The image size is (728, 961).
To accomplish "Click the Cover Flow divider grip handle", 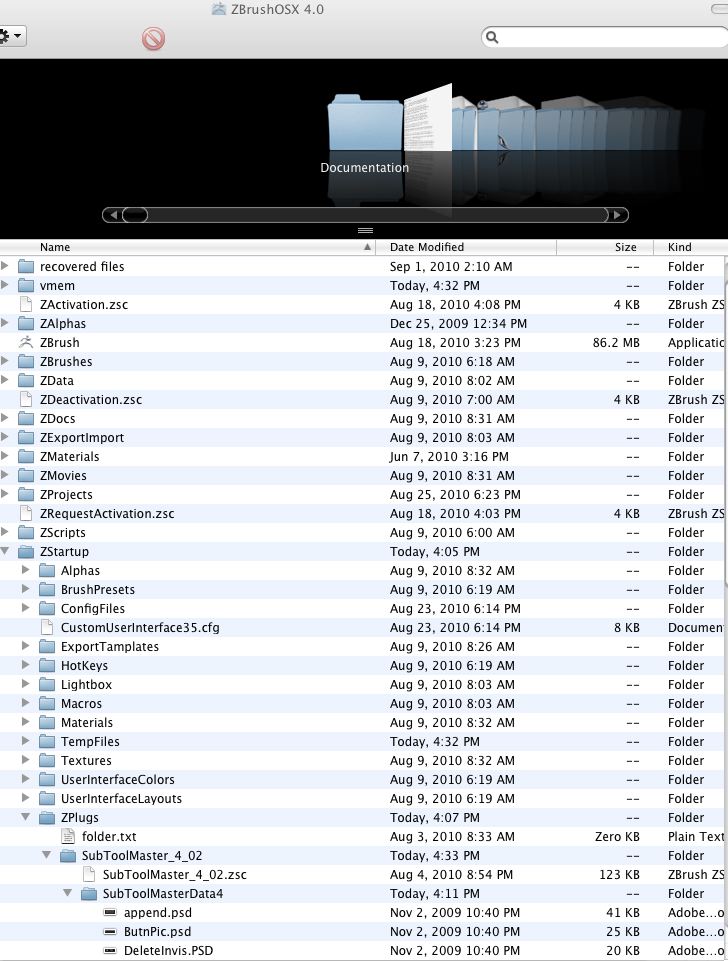I will click(x=365, y=230).
